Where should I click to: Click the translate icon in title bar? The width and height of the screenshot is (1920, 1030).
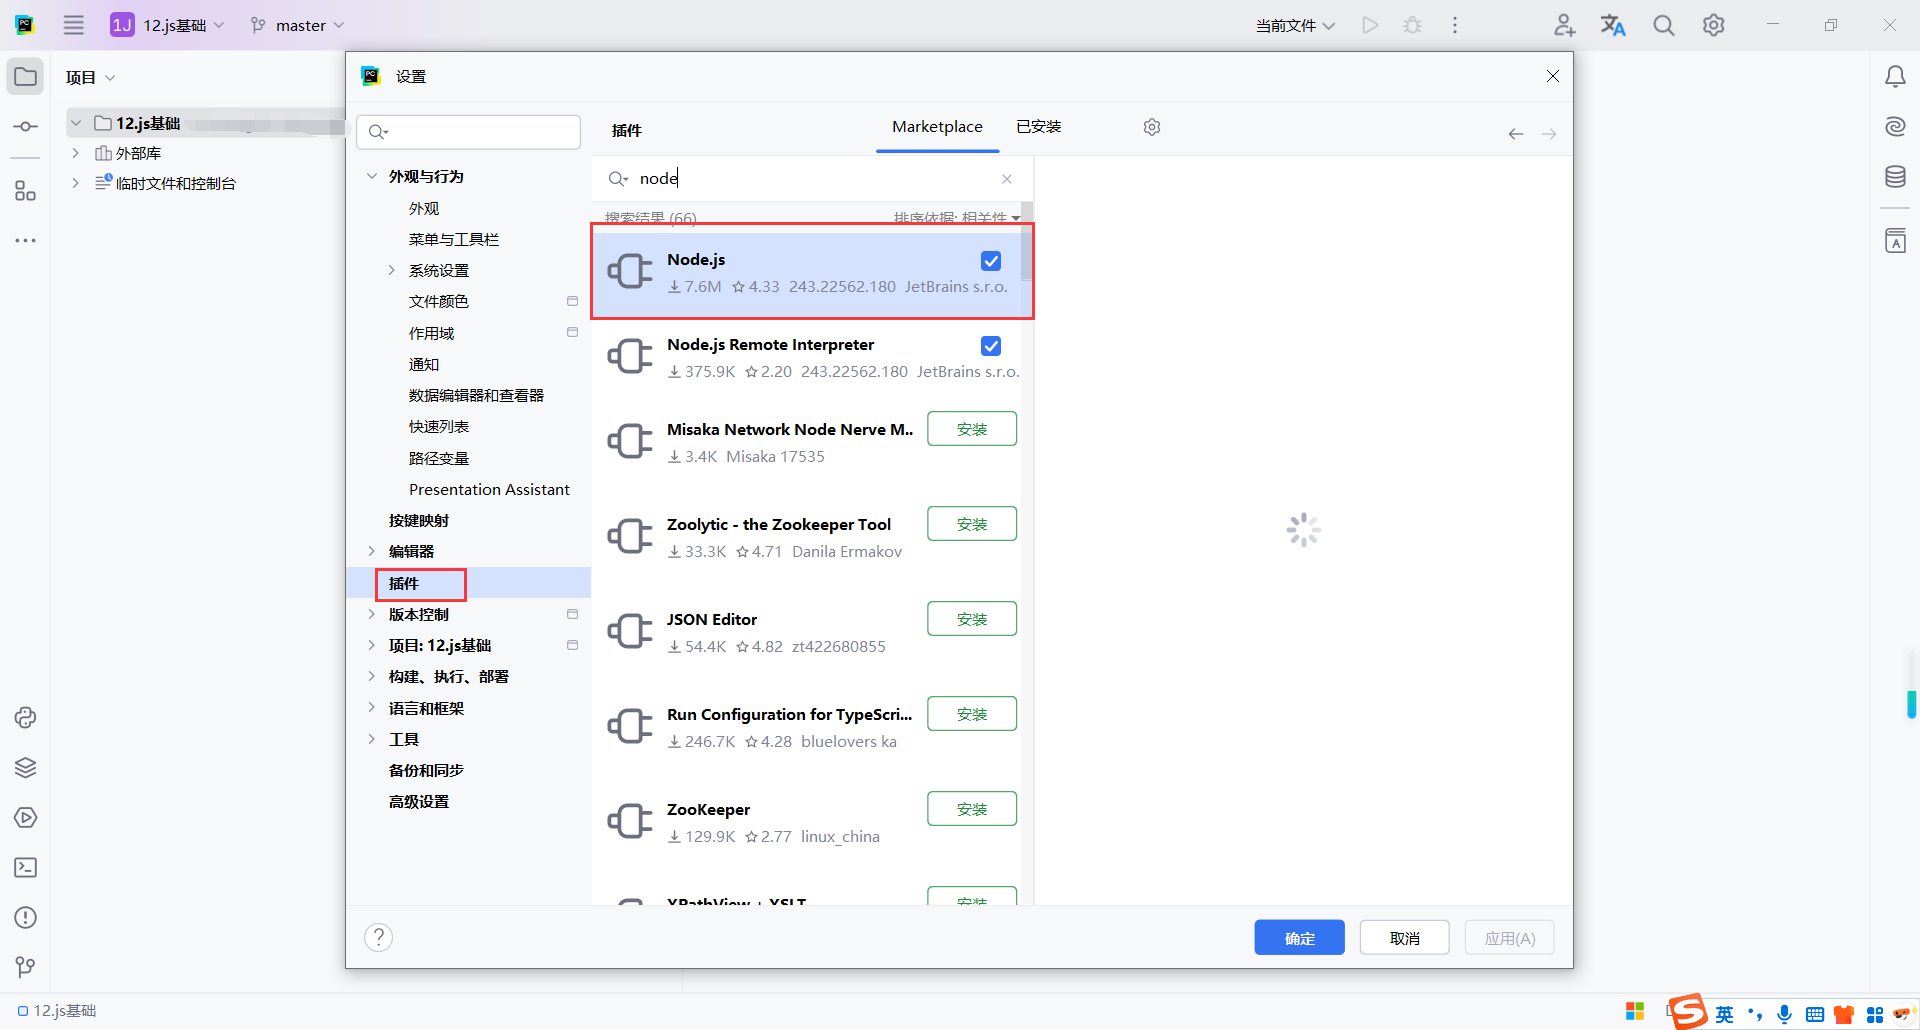1613,25
